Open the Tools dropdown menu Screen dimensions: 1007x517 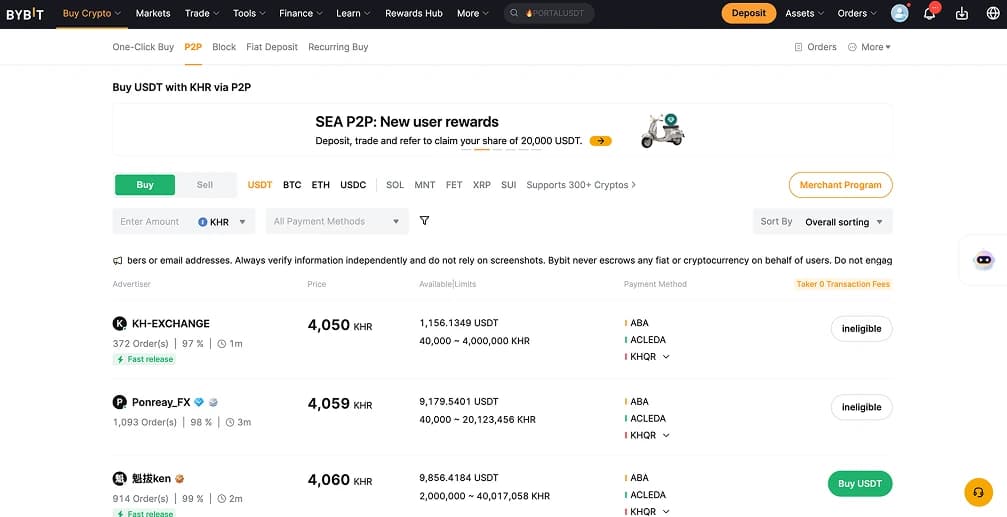(x=249, y=13)
